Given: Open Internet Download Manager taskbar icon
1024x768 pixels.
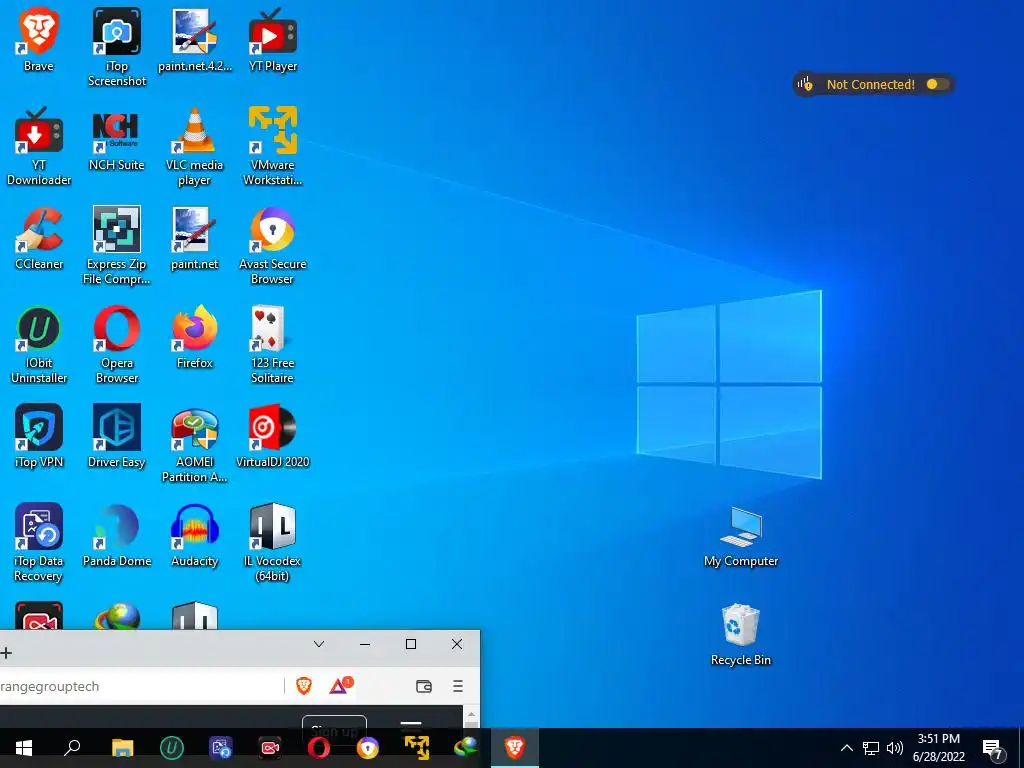Looking at the screenshot, I should (466, 748).
